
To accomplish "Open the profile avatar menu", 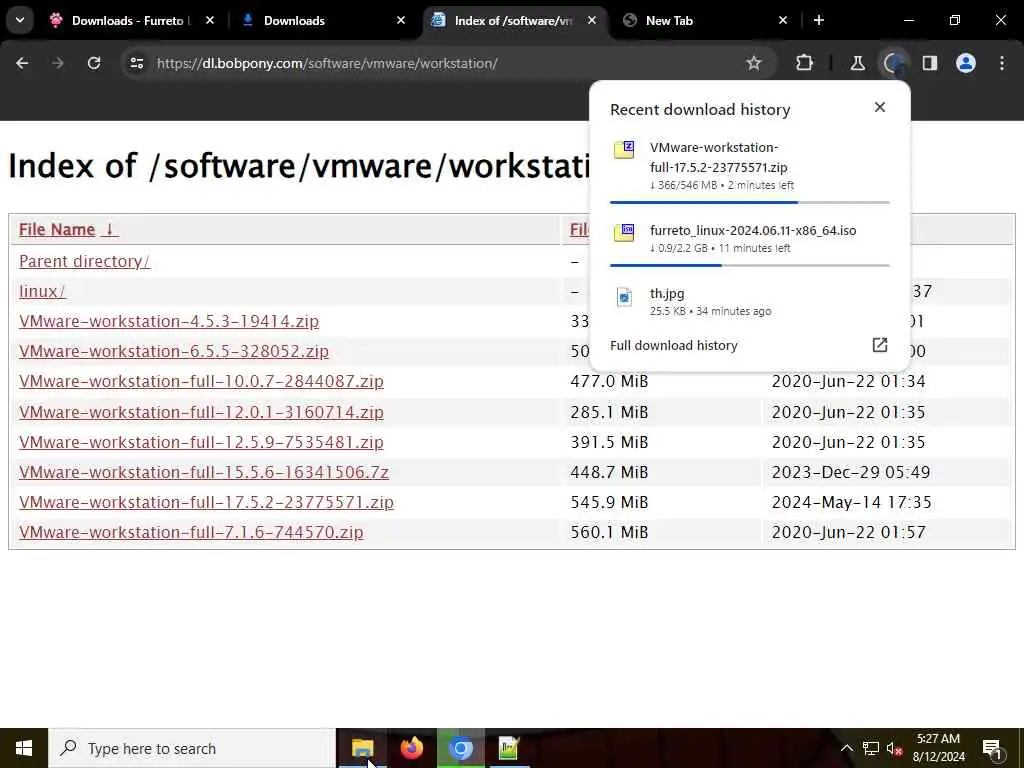I will (x=966, y=63).
